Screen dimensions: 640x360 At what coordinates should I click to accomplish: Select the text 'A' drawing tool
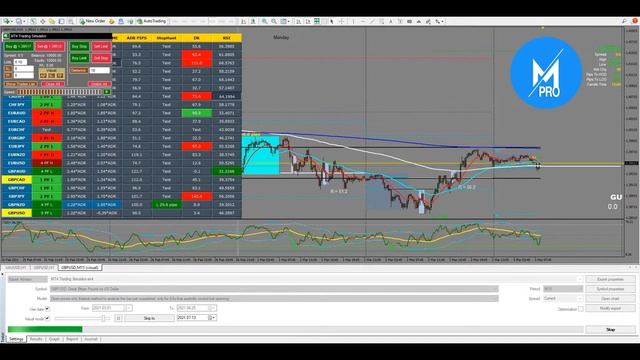point(391,21)
